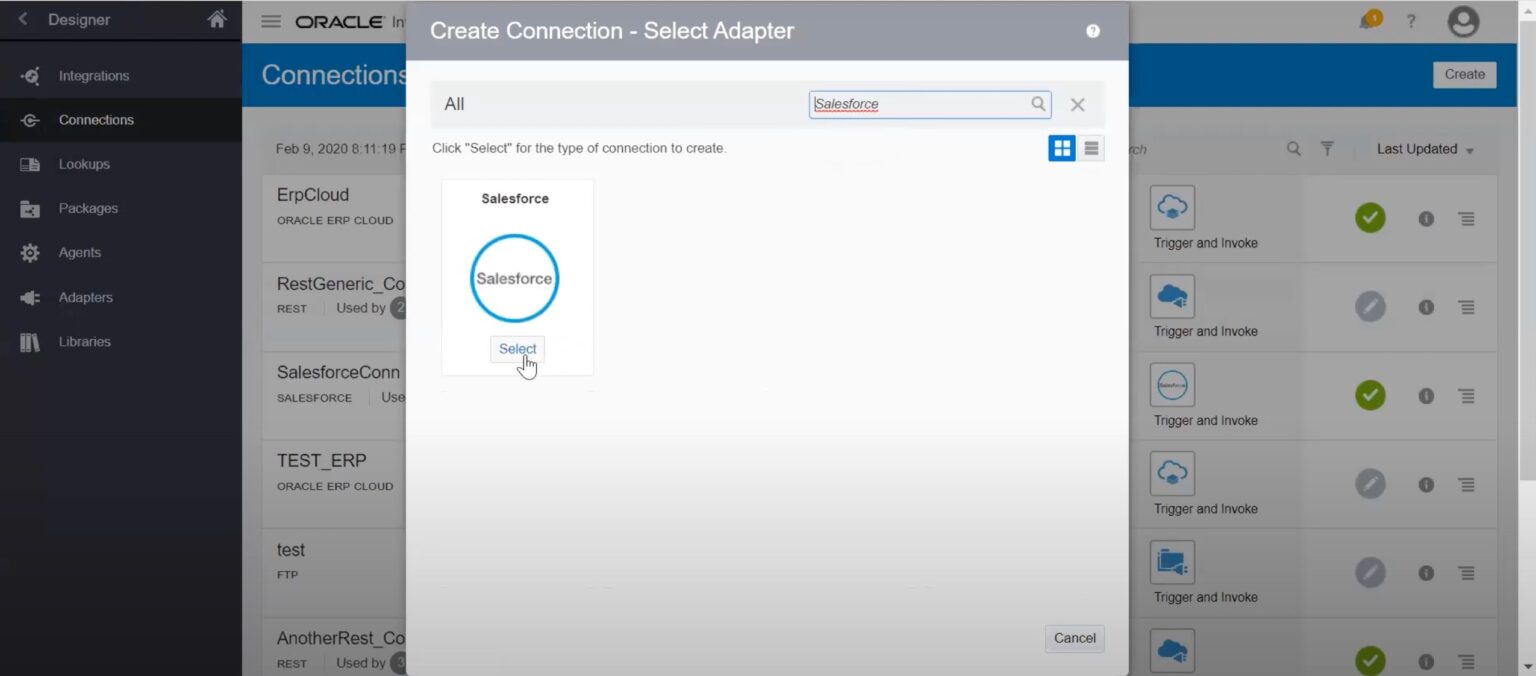Open Integrations from the sidebar
This screenshot has width=1536, height=676.
(95, 75)
